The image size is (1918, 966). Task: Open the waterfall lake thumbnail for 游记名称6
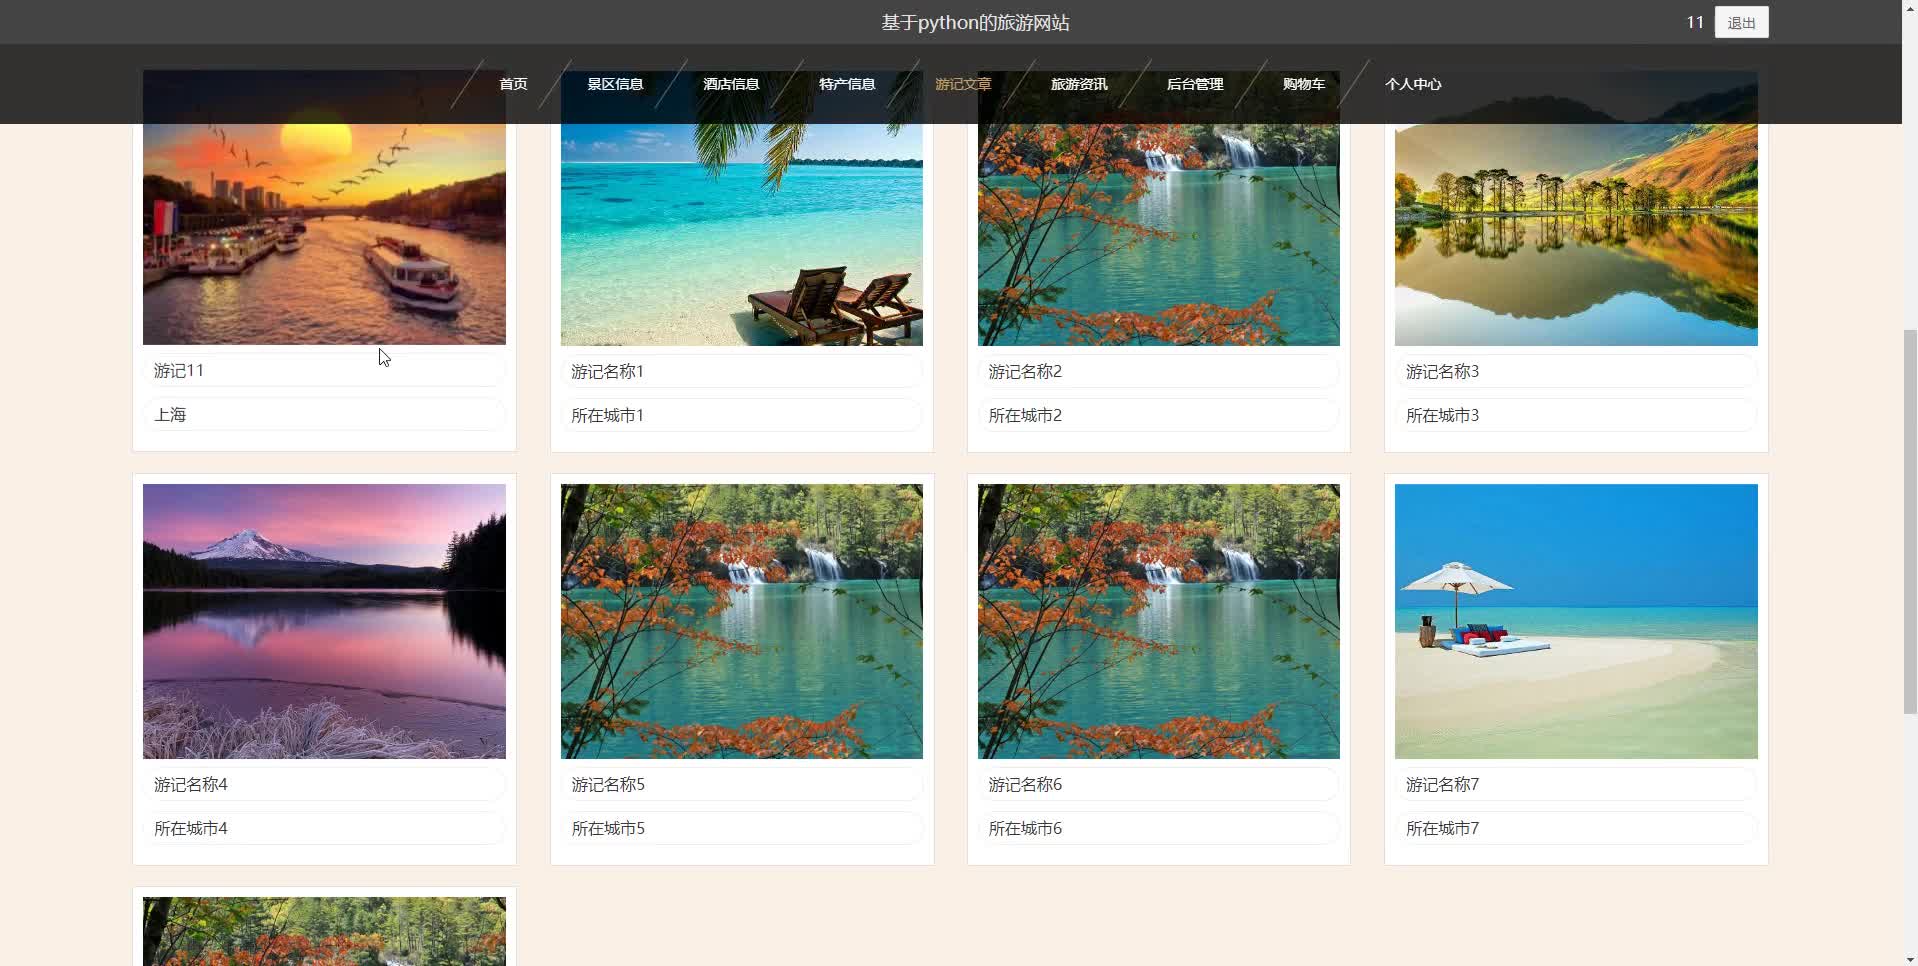(x=1158, y=621)
